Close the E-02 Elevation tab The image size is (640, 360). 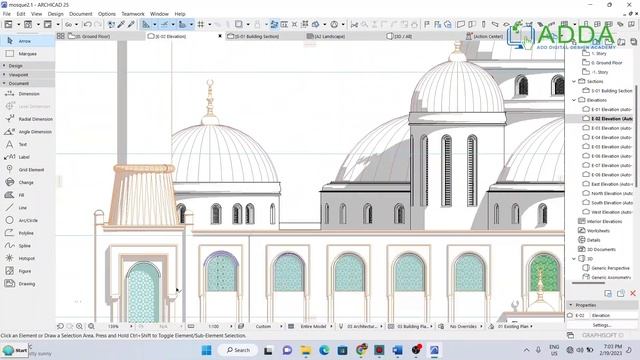(x=220, y=36)
